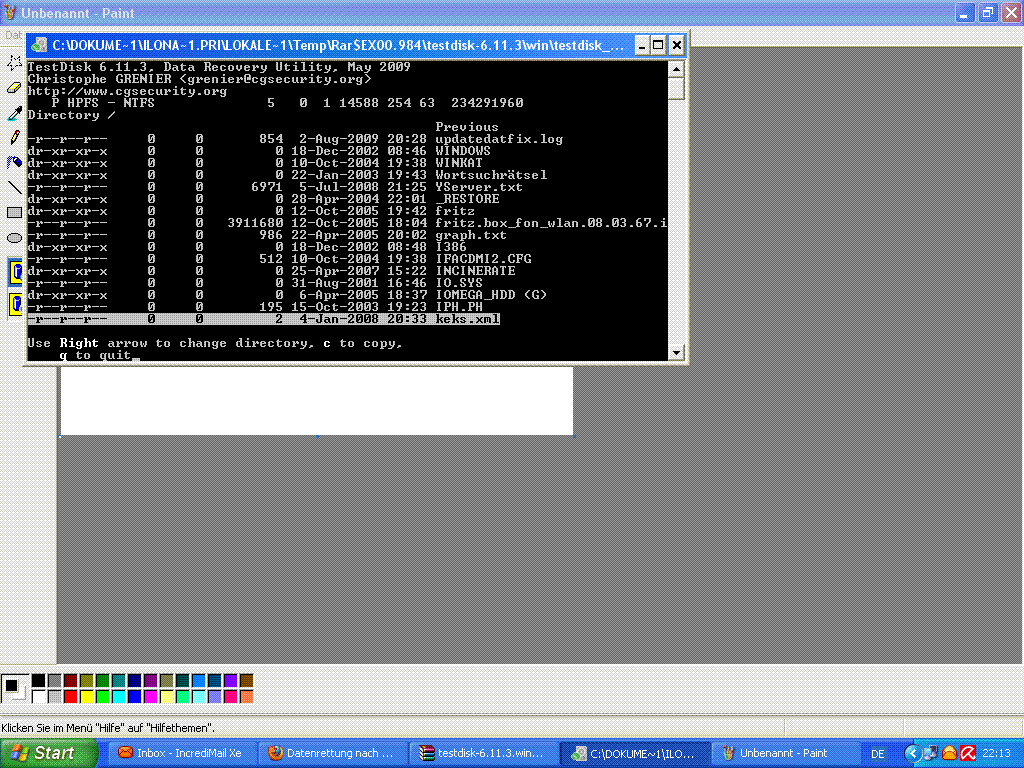Click the network connection tray icon

click(931, 753)
